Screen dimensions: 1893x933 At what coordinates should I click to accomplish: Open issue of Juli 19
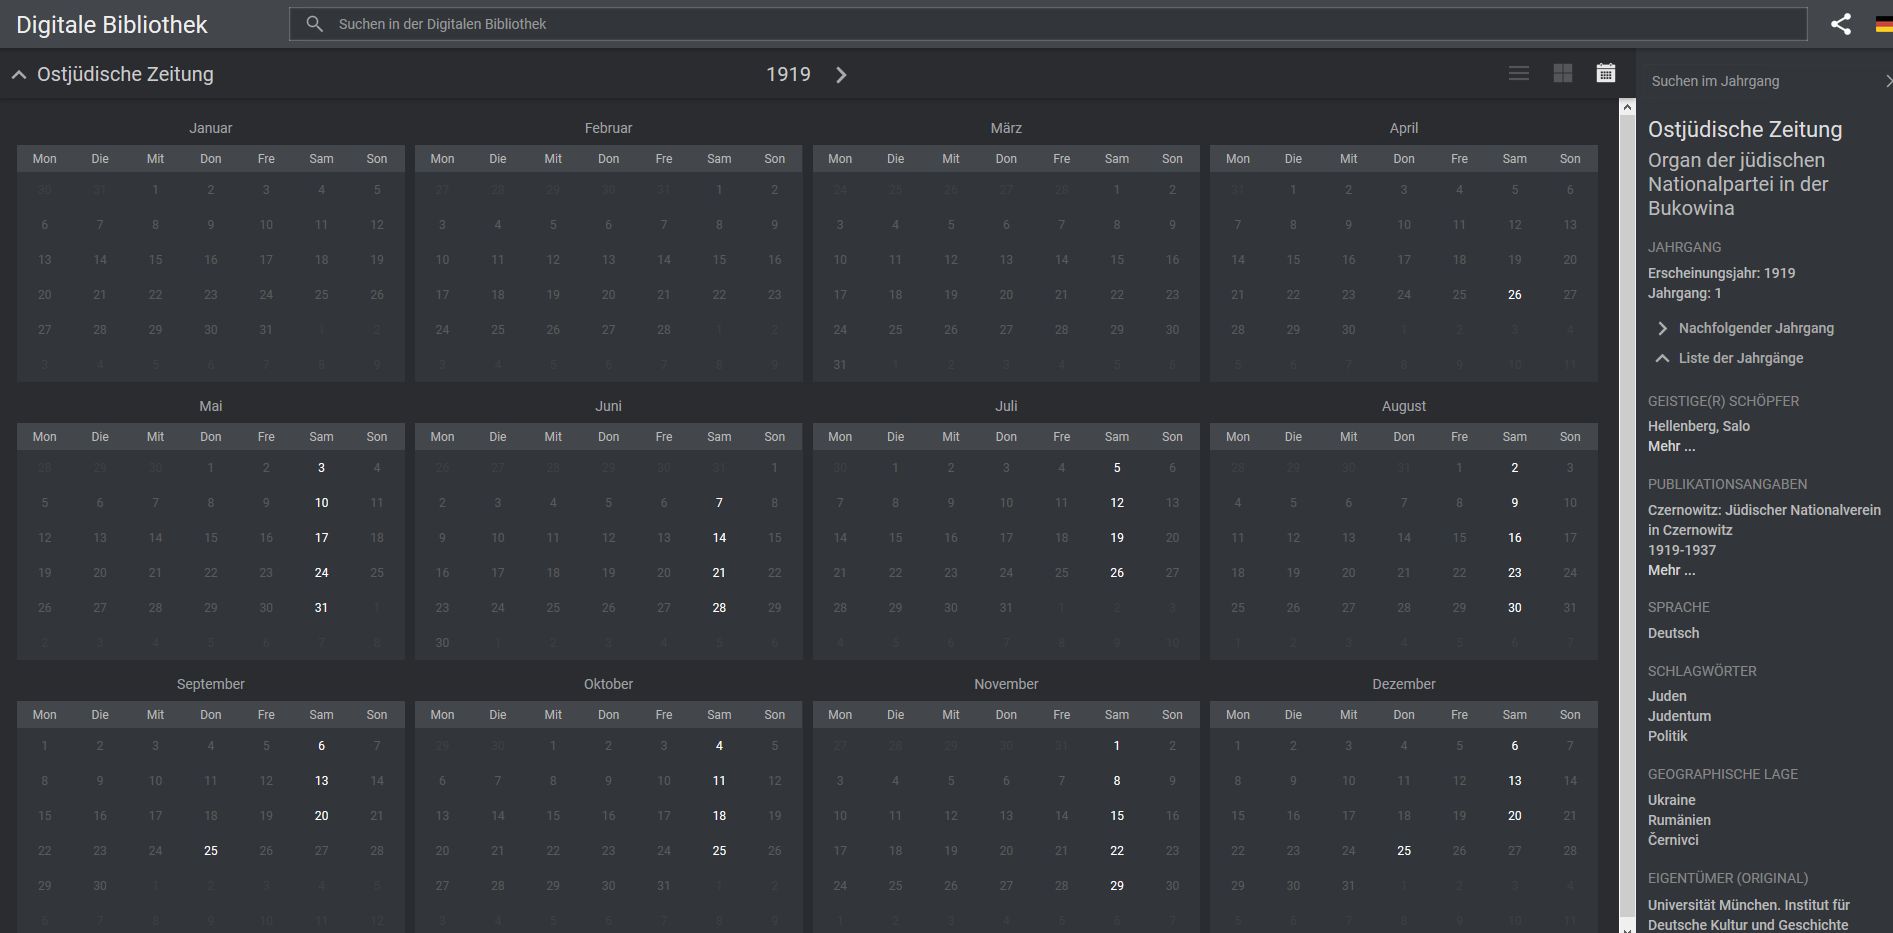1117,538
